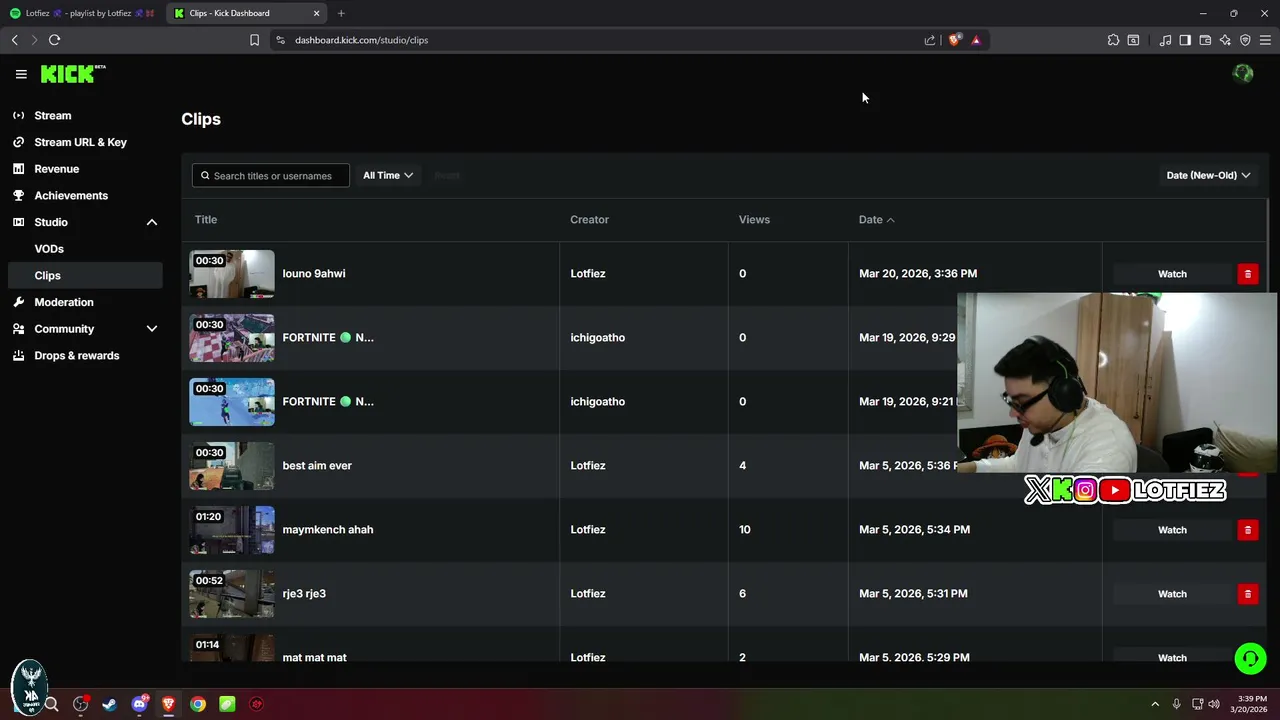
Task: Open the rje3 rje3 clip thumbnail
Action: 232,594
